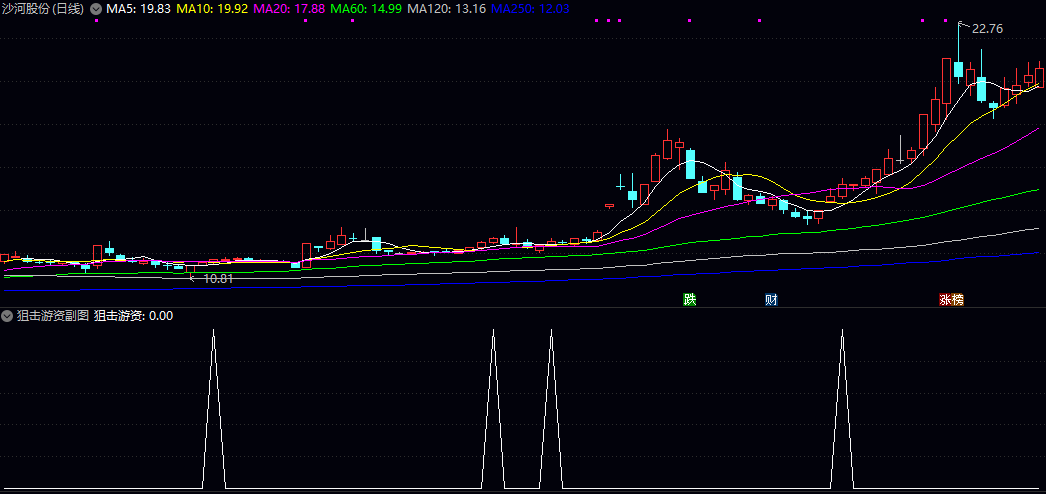Select the MA20: 17.88 indicator label
Image resolution: width=1046 pixels, height=494 pixels.
290,9
